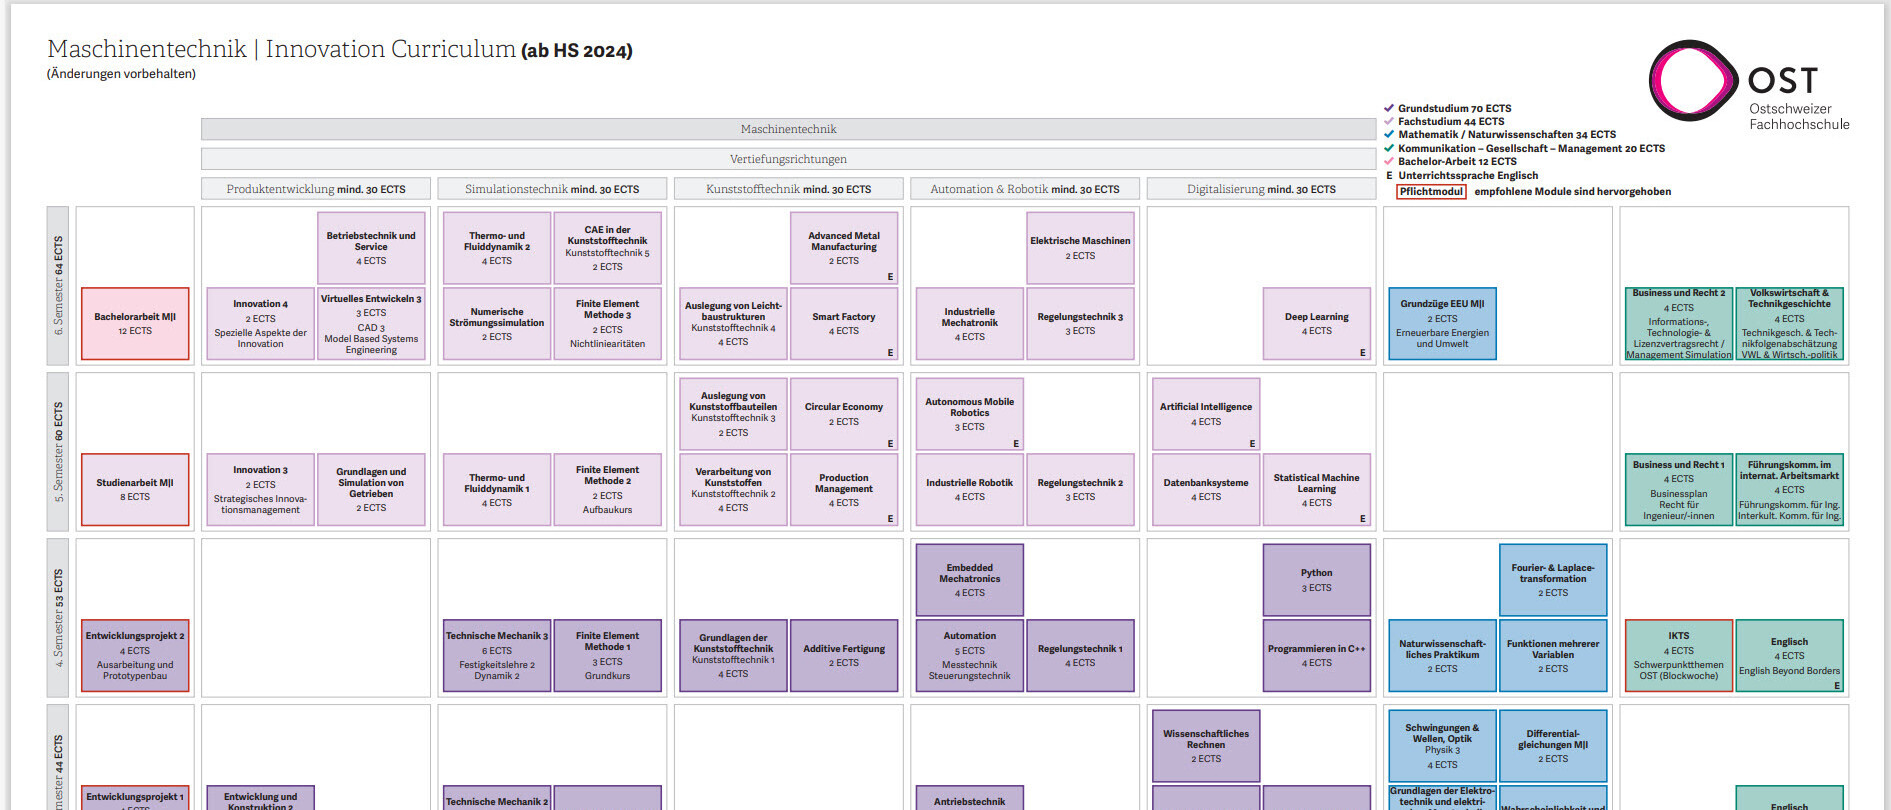Click the Python 3 ECTS module

(x=1316, y=580)
